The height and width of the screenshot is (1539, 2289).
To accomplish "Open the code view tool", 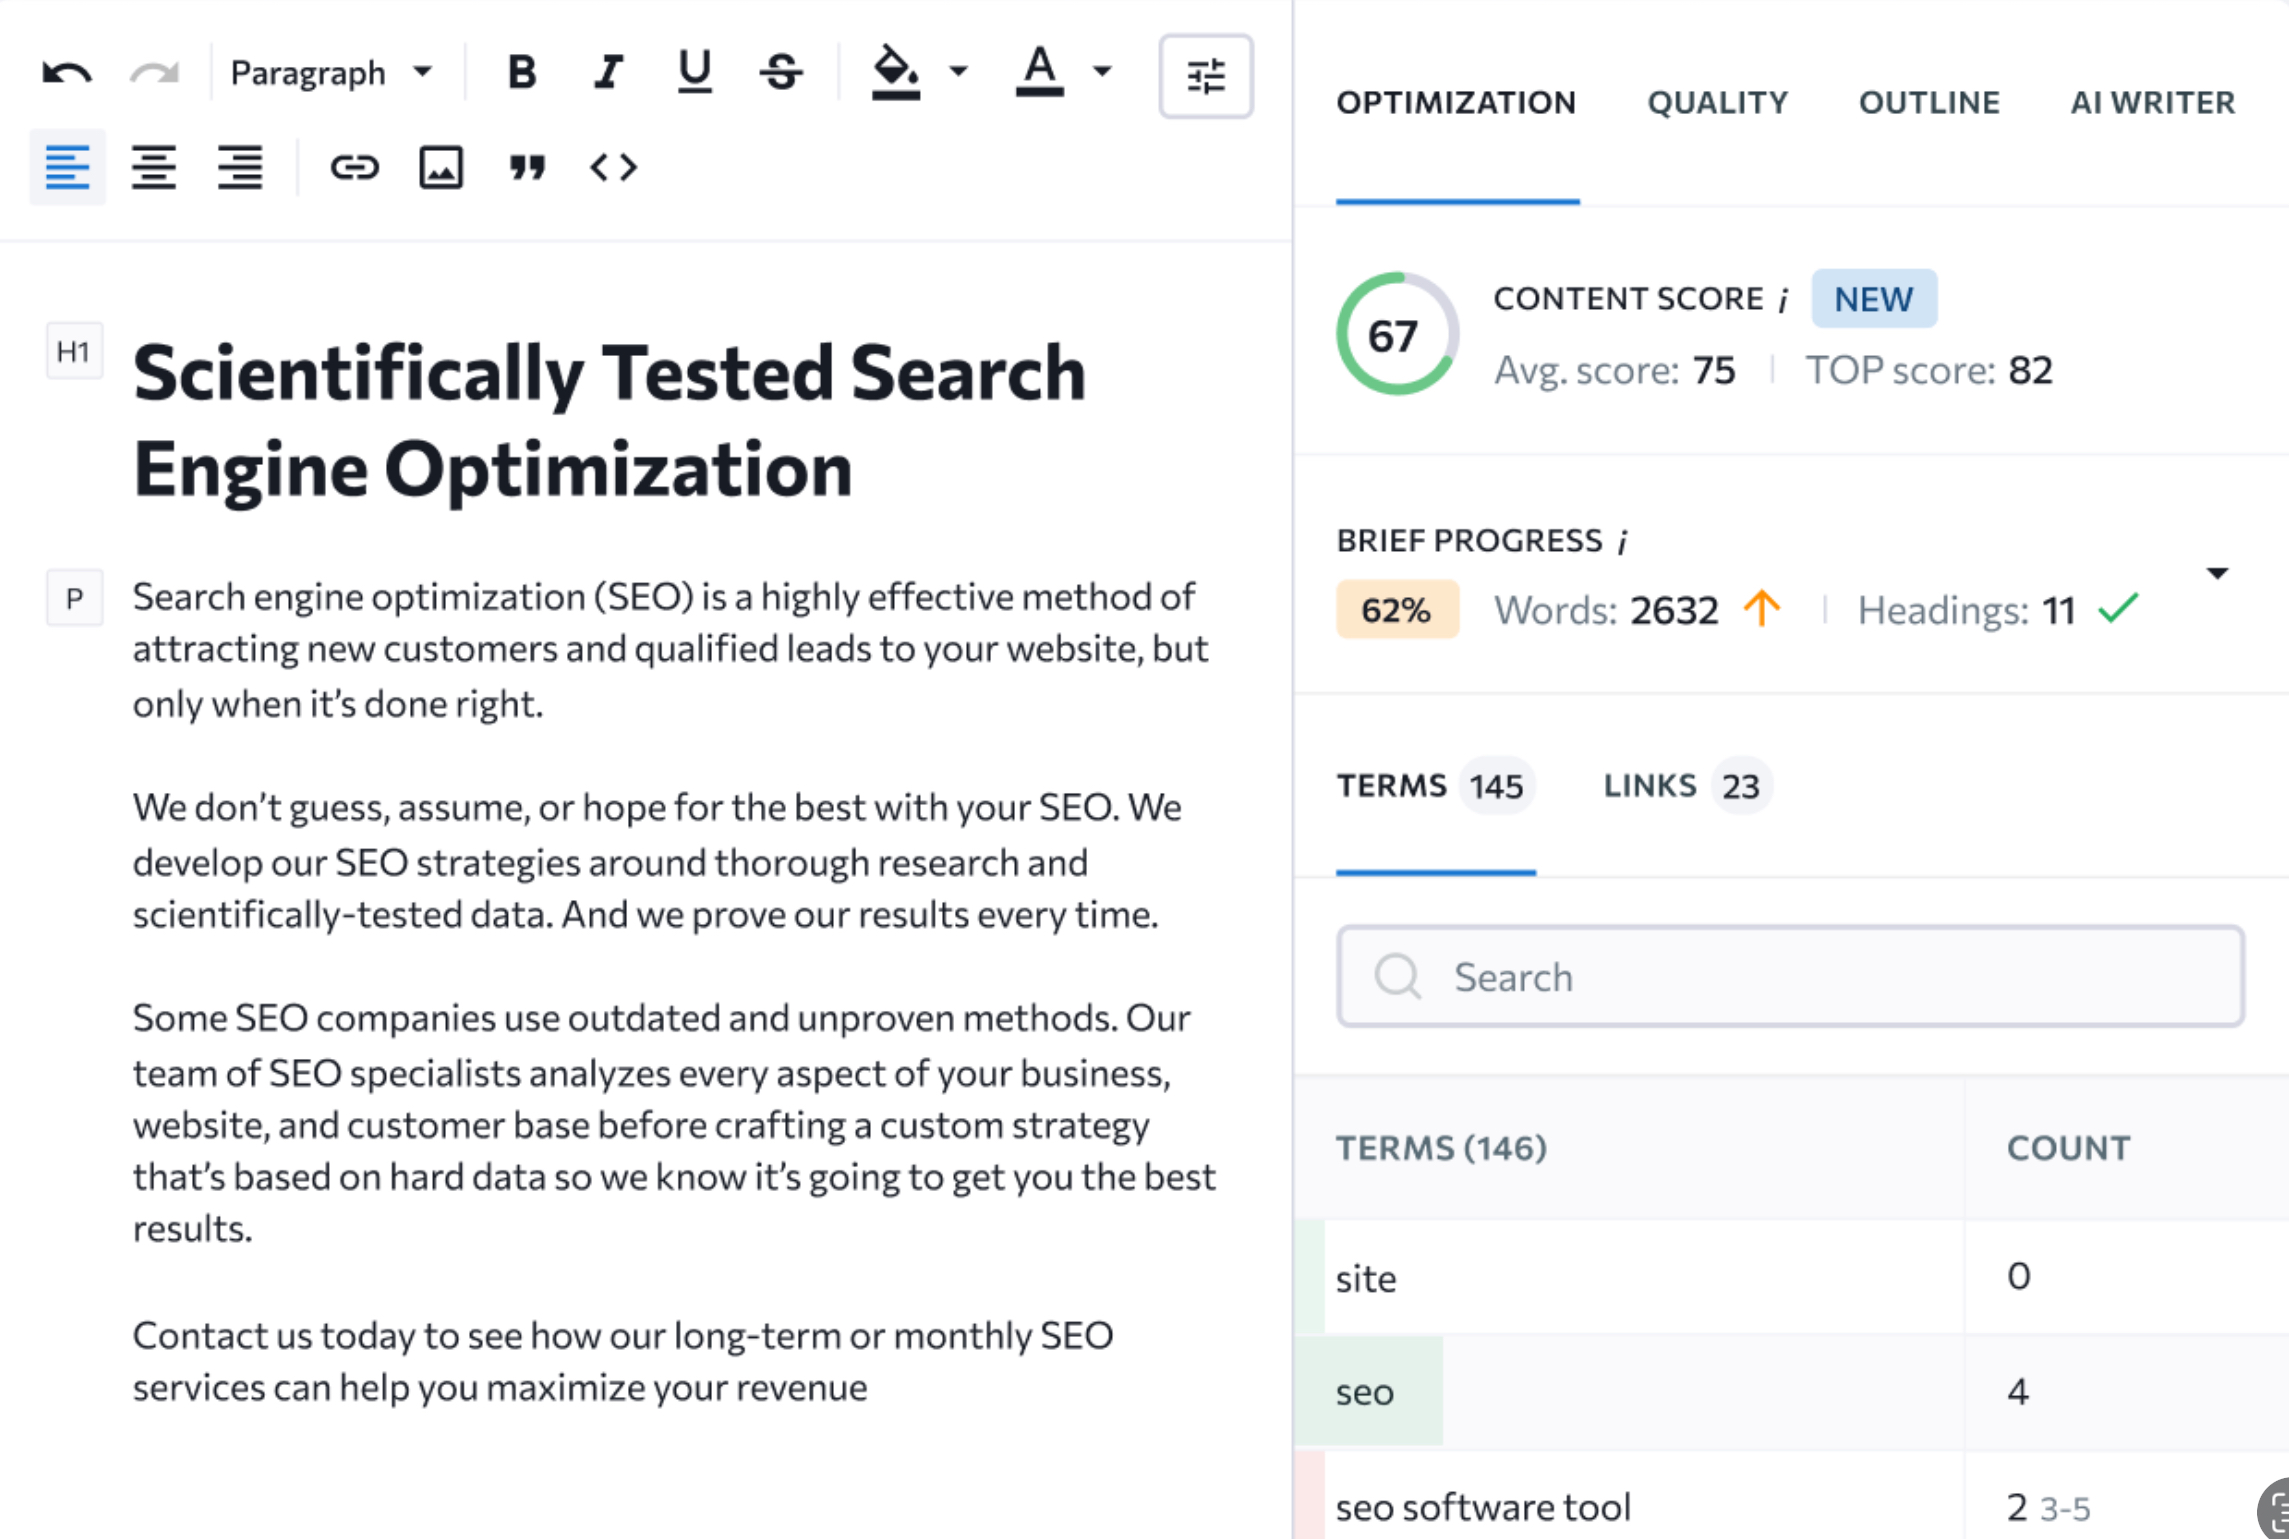I will tap(614, 167).
